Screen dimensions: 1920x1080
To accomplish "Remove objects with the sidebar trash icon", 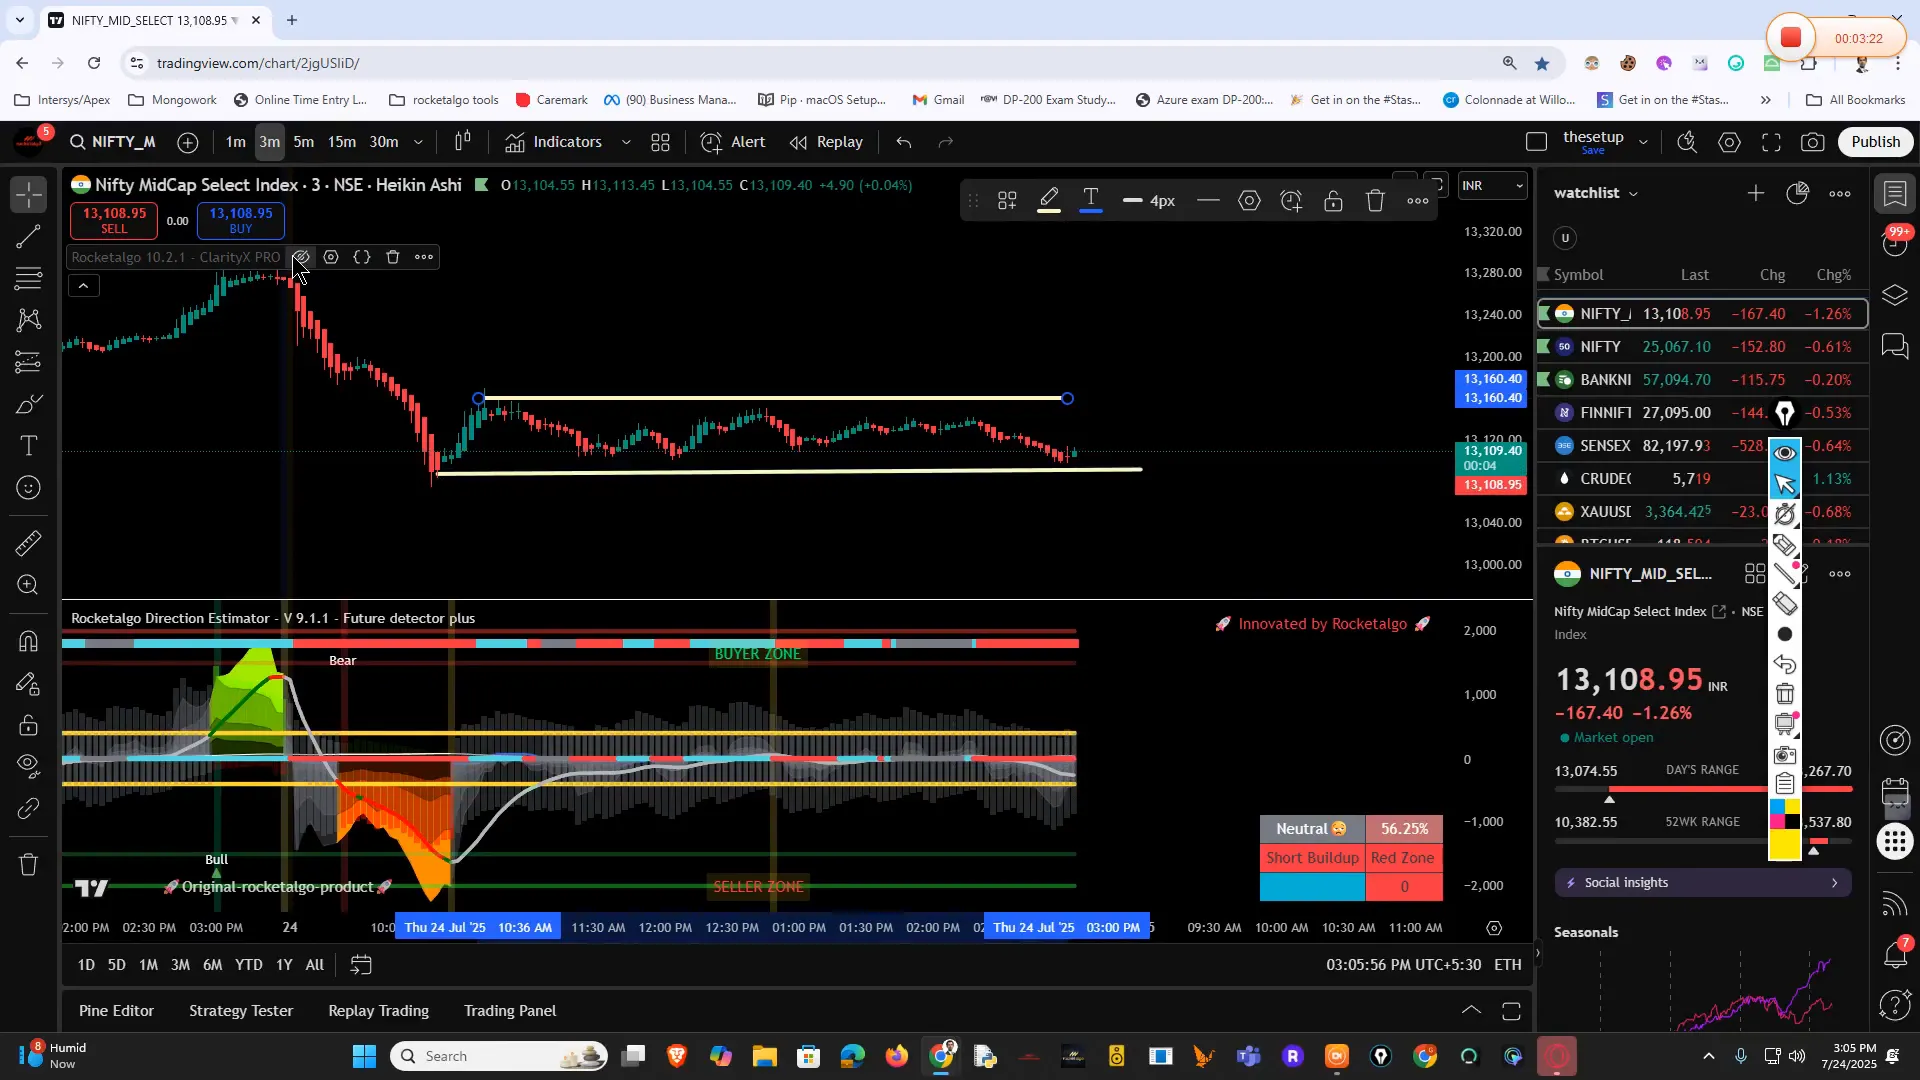I will tap(29, 864).
